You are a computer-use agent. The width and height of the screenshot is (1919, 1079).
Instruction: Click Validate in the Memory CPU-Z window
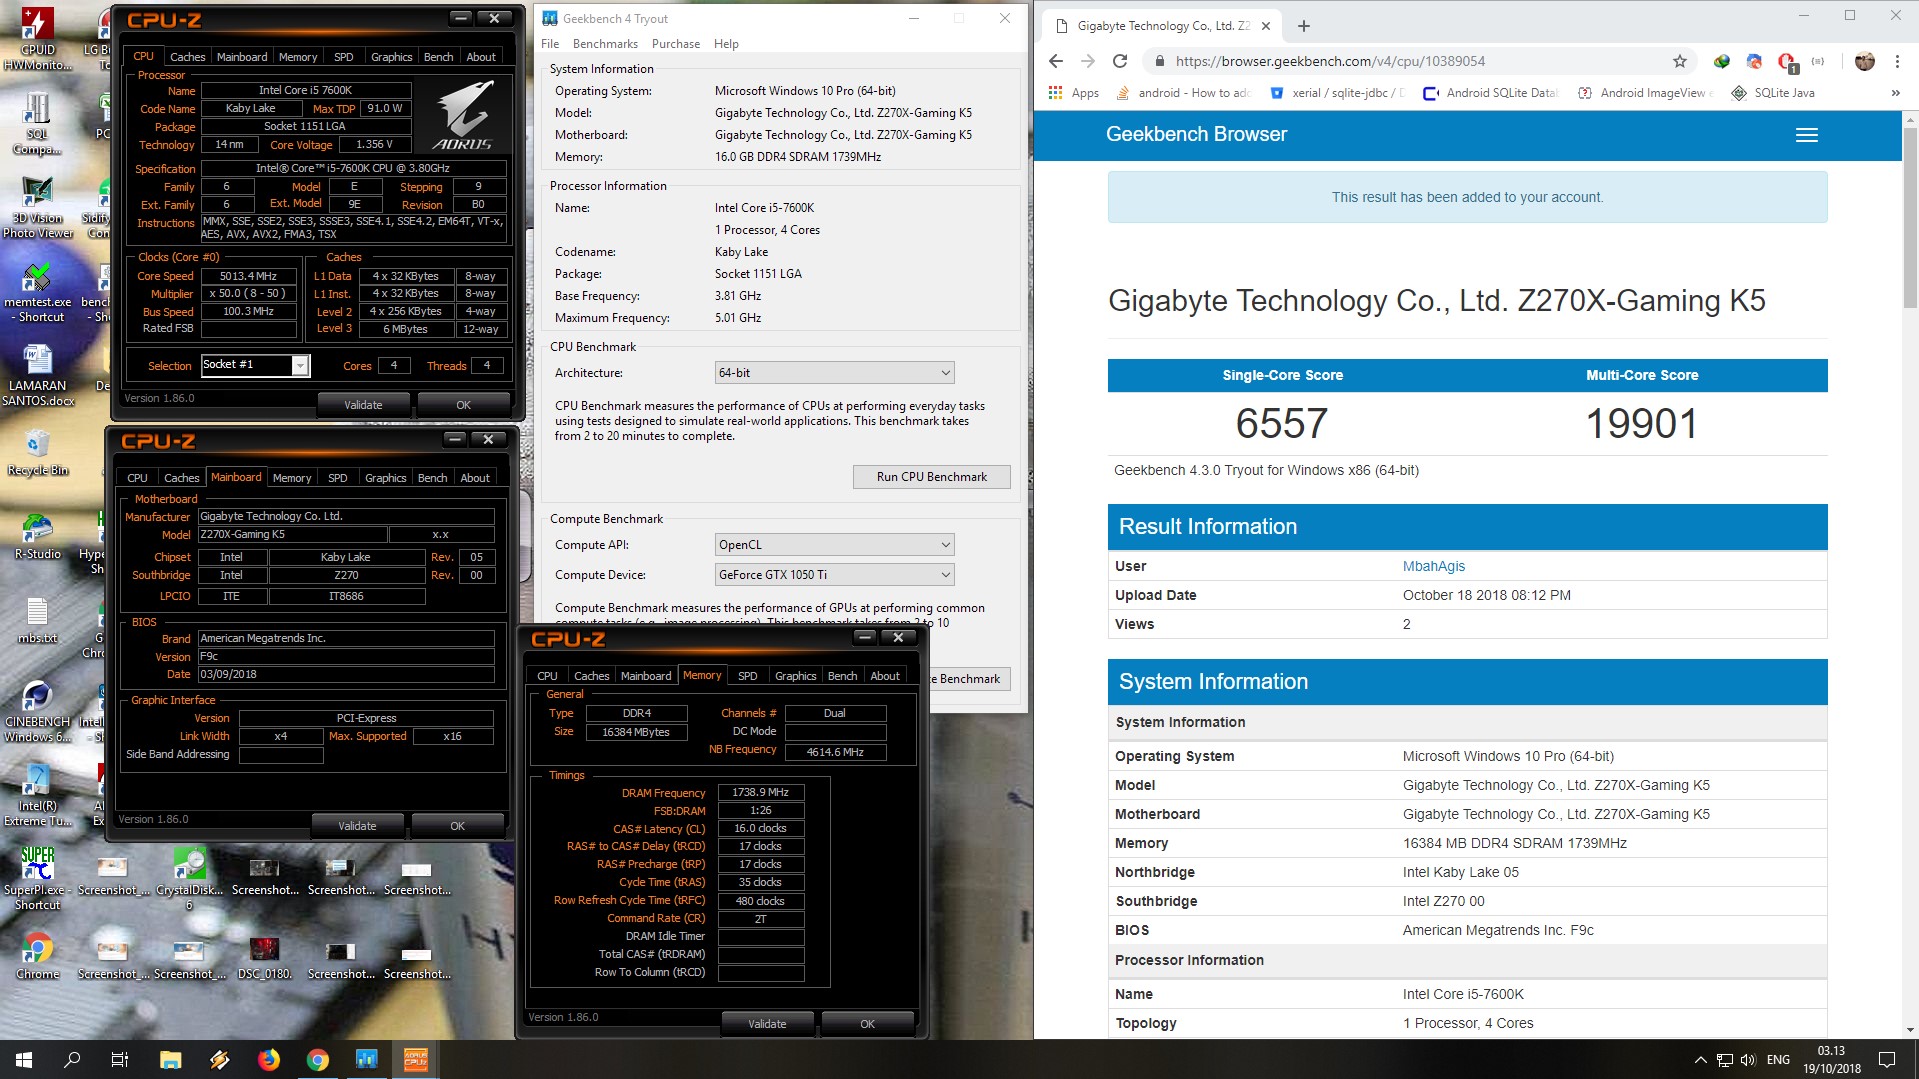pyautogui.click(x=767, y=1024)
